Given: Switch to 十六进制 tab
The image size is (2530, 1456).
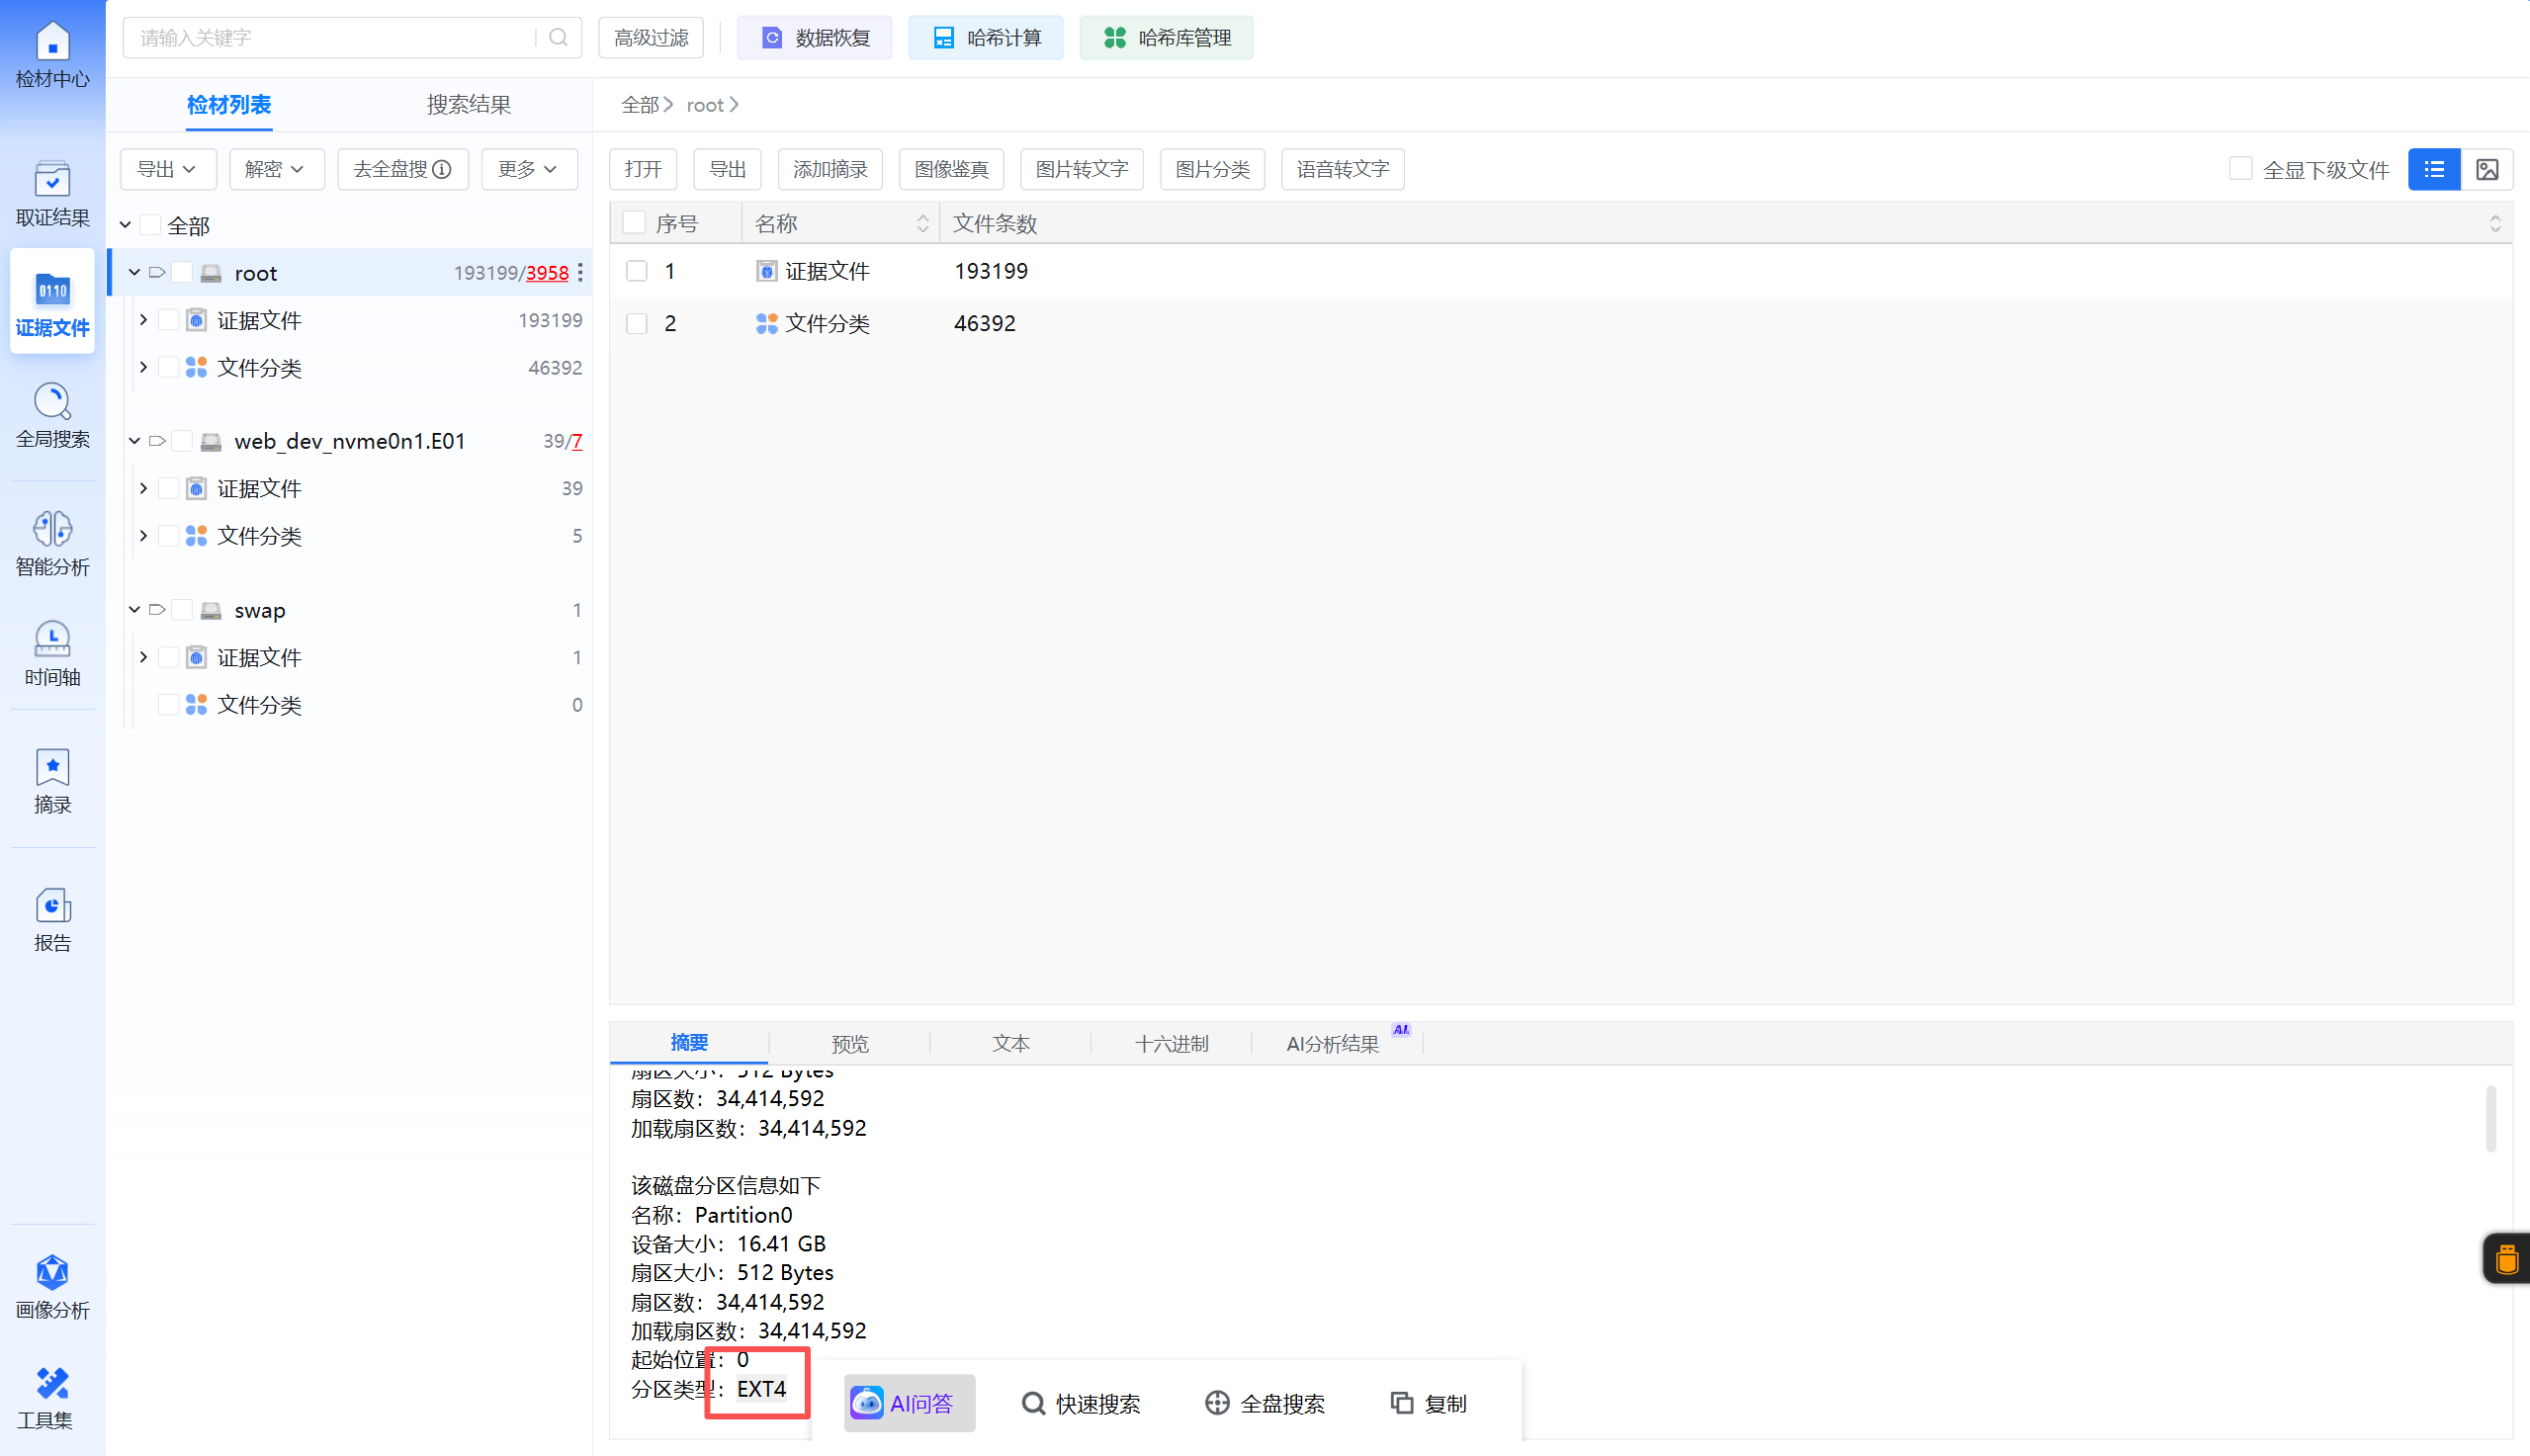Looking at the screenshot, I should tap(1172, 1043).
